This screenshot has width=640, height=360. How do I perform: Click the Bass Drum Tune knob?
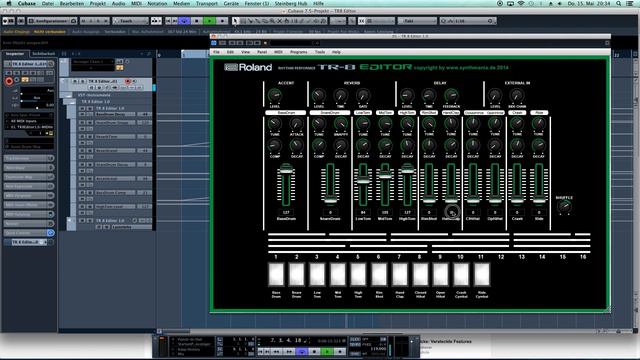click(275, 123)
